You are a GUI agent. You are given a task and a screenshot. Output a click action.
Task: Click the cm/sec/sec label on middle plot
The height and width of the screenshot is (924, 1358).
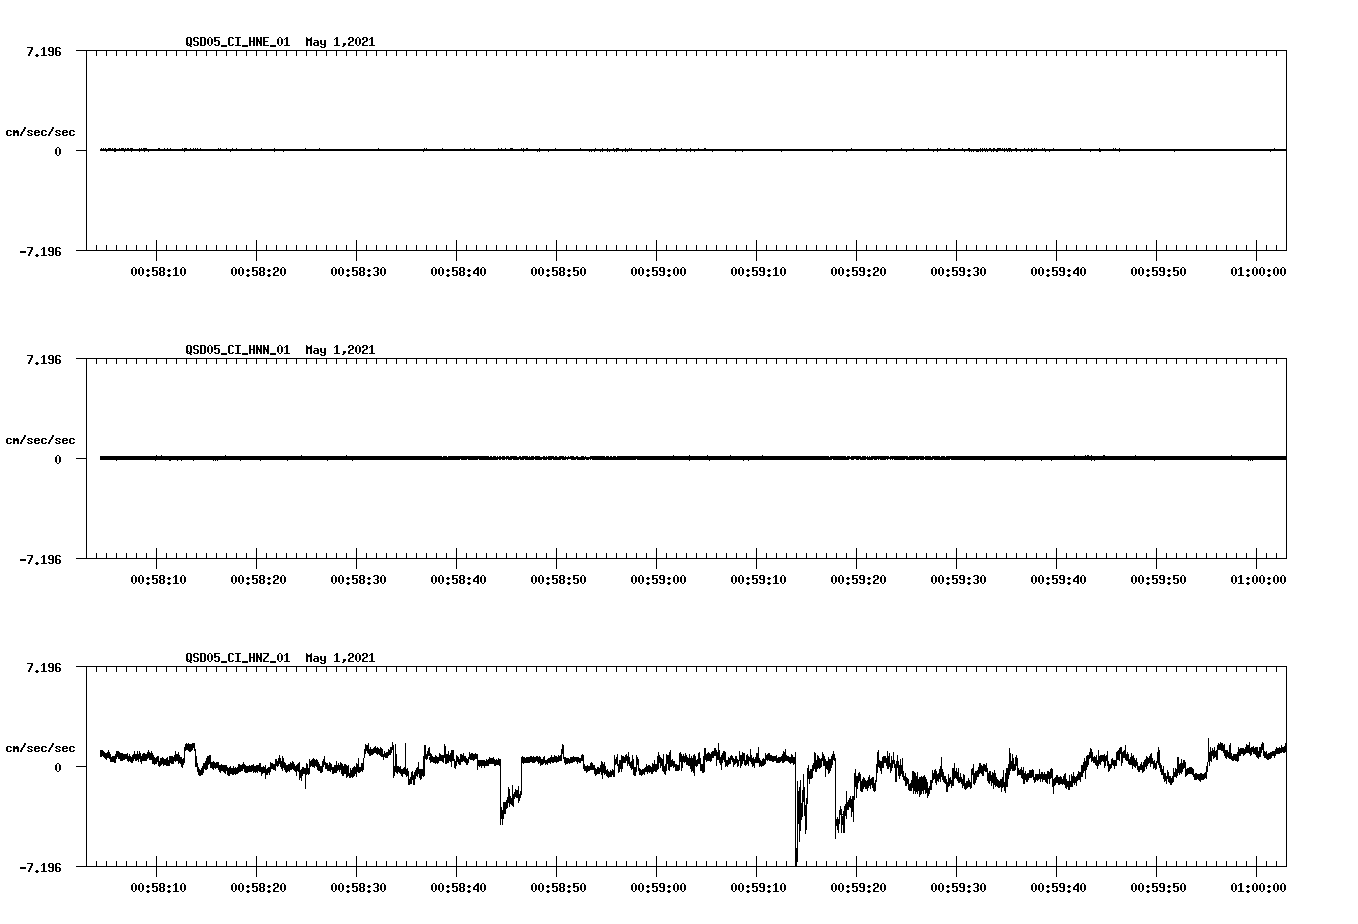(41, 439)
